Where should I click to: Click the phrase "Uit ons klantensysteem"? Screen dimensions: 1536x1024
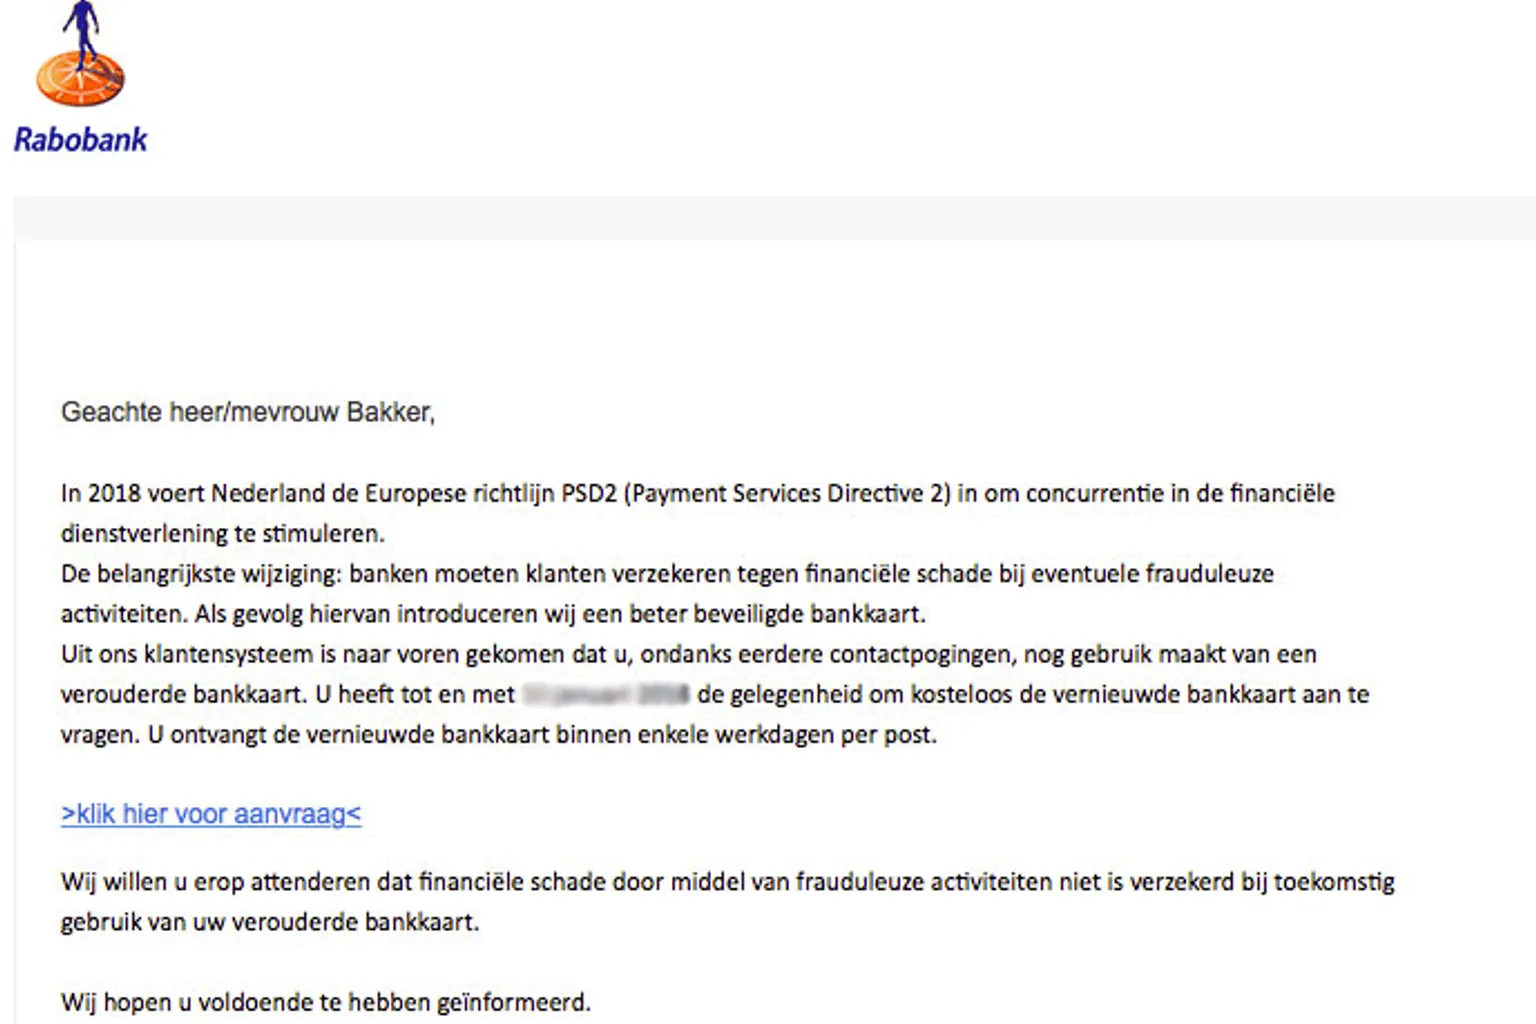186,654
